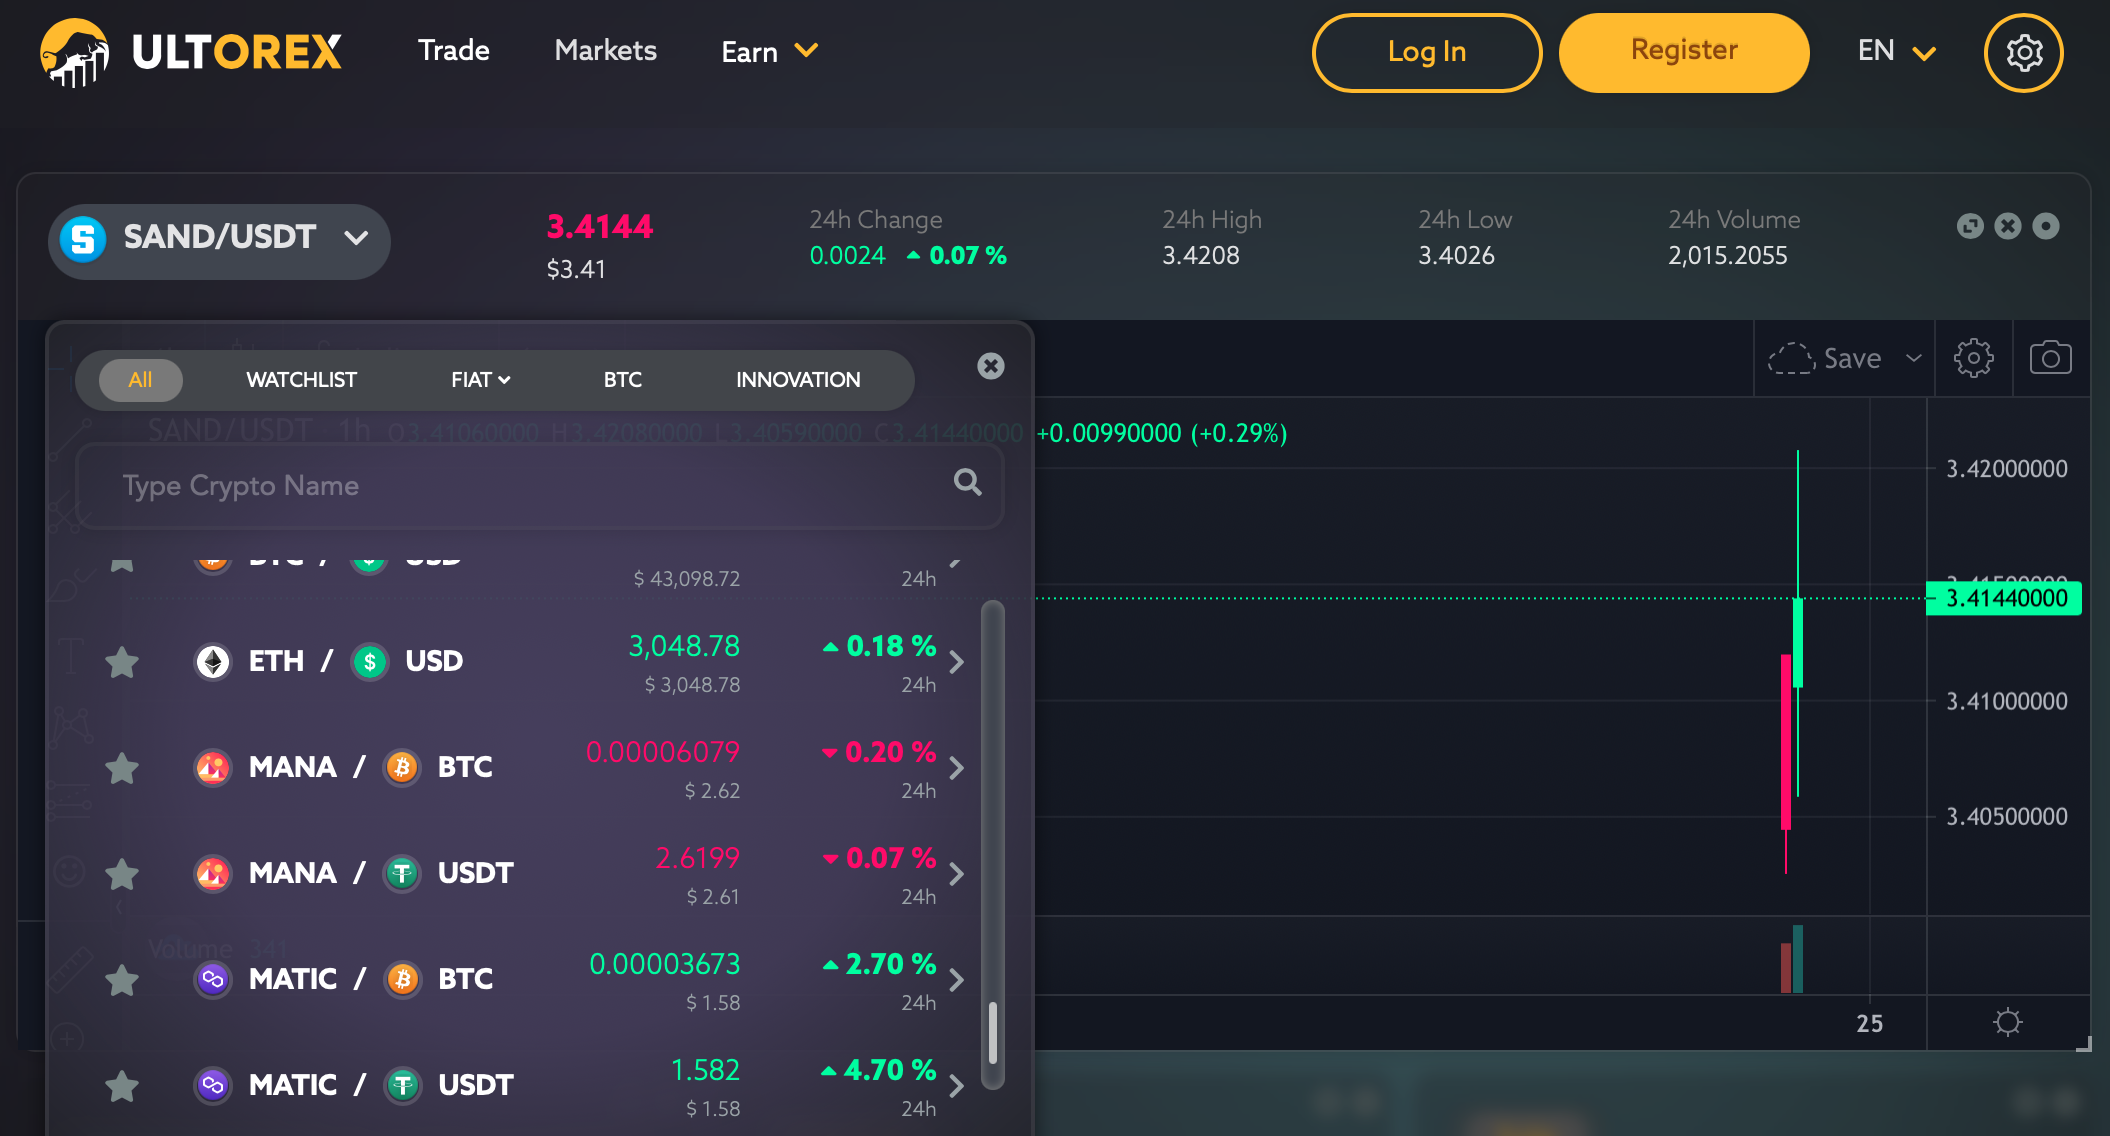Image resolution: width=2110 pixels, height=1136 pixels.
Task: Close the pair selector popup
Action: (990, 366)
